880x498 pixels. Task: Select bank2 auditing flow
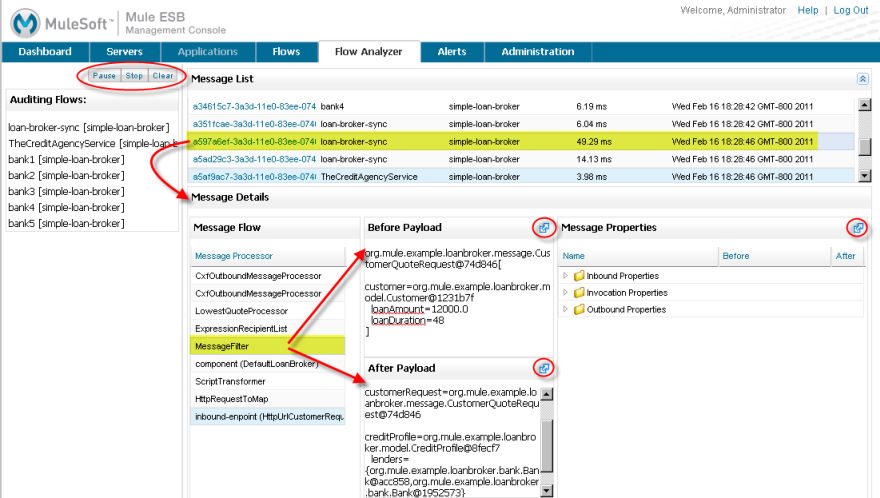pyautogui.click(x=66, y=176)
